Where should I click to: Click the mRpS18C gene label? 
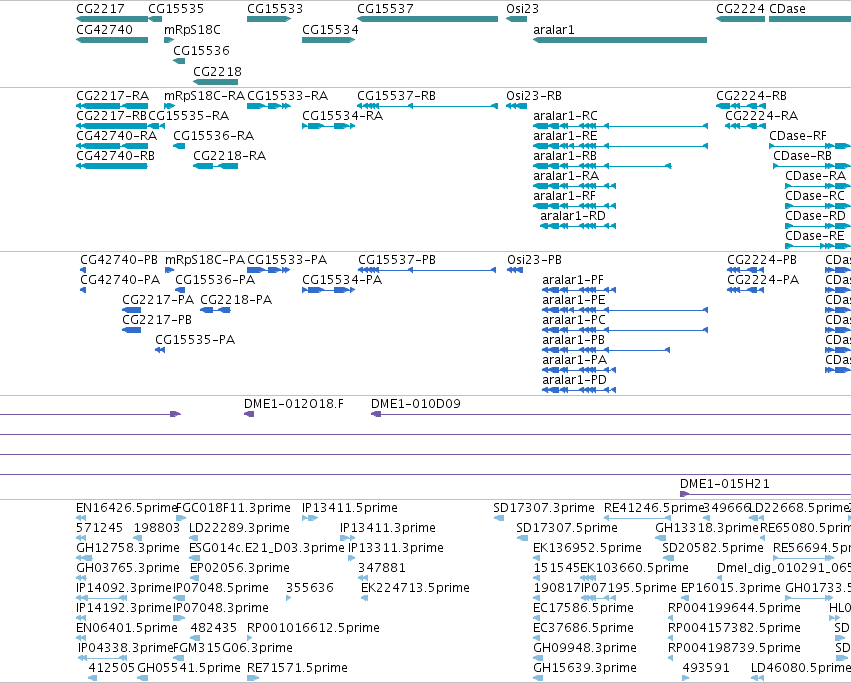pos(192,30)
